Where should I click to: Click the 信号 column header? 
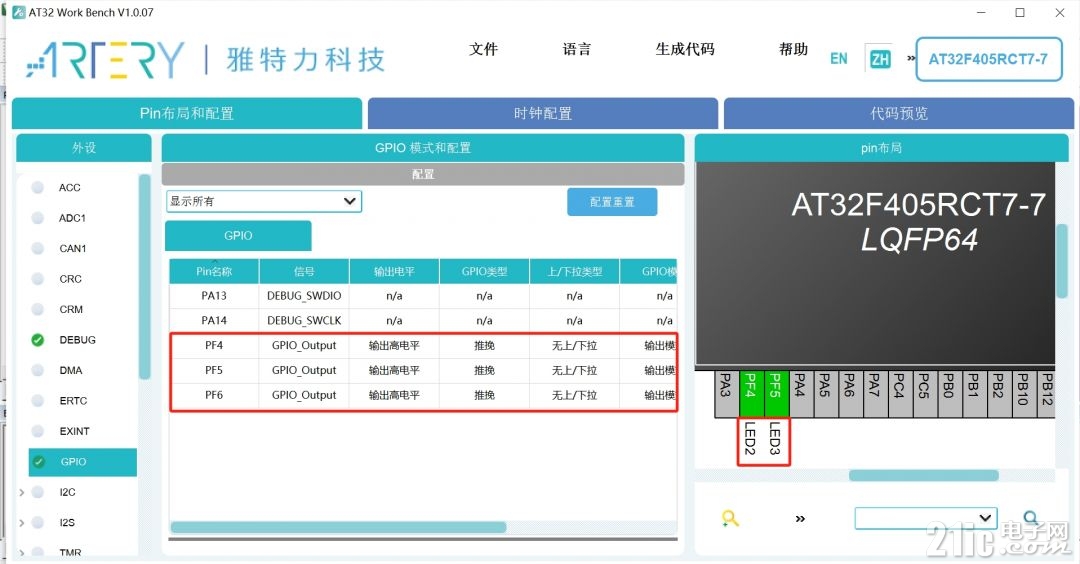click(x=304, y=271)
